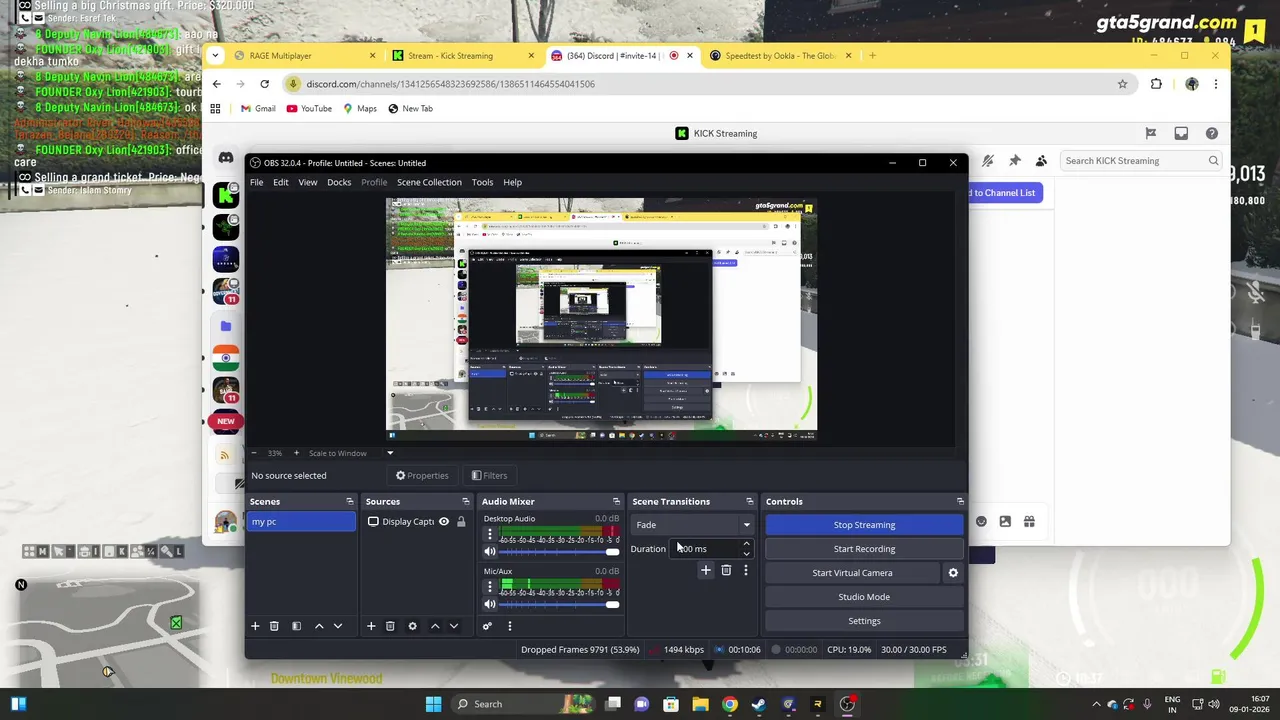Show hidden system tray icons chevron

pos(1096,704)
